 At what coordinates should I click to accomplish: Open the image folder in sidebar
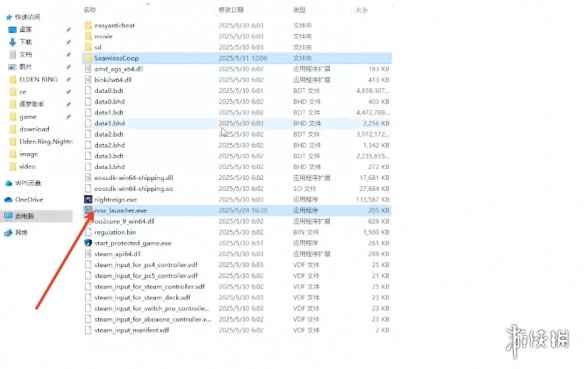(x=29, y=154)
